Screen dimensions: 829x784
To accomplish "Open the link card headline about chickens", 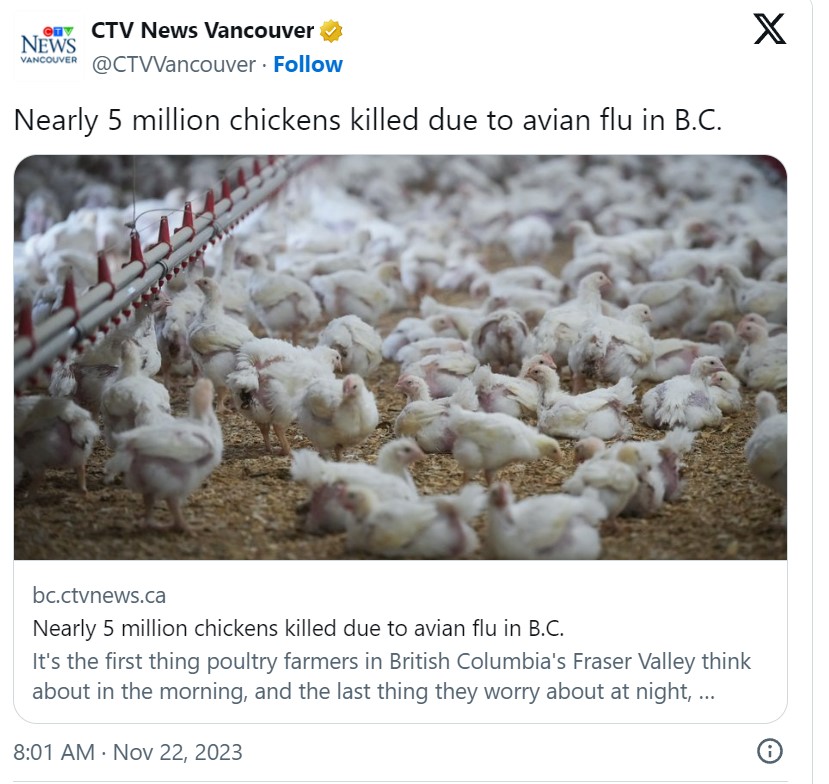I will pos(298,628).
